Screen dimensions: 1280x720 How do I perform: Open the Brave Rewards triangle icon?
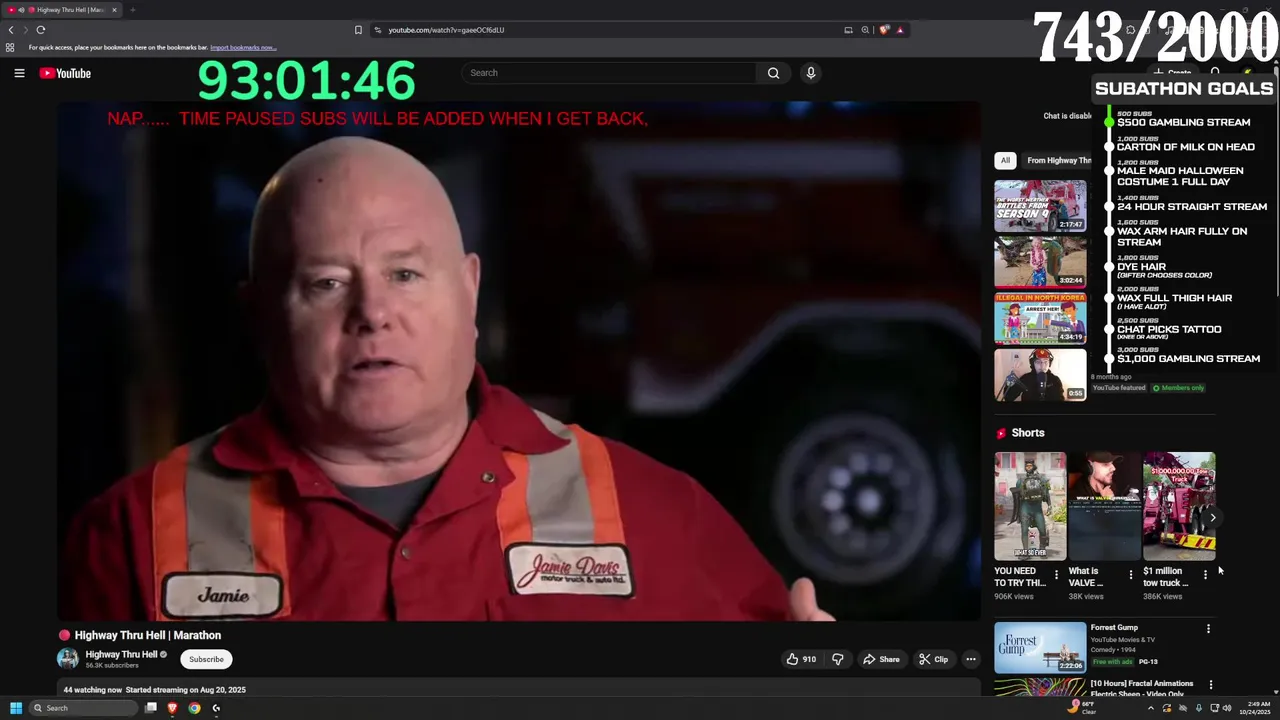900,30
